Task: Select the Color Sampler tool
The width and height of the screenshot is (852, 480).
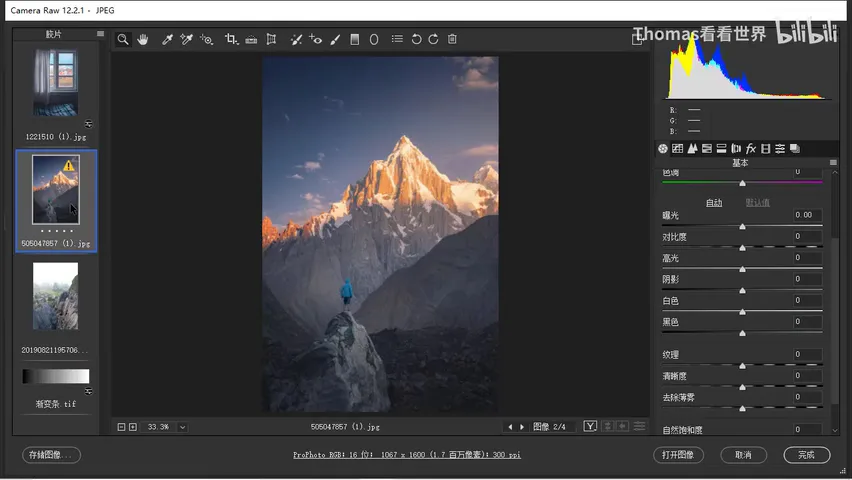Action: coord(186,39)
